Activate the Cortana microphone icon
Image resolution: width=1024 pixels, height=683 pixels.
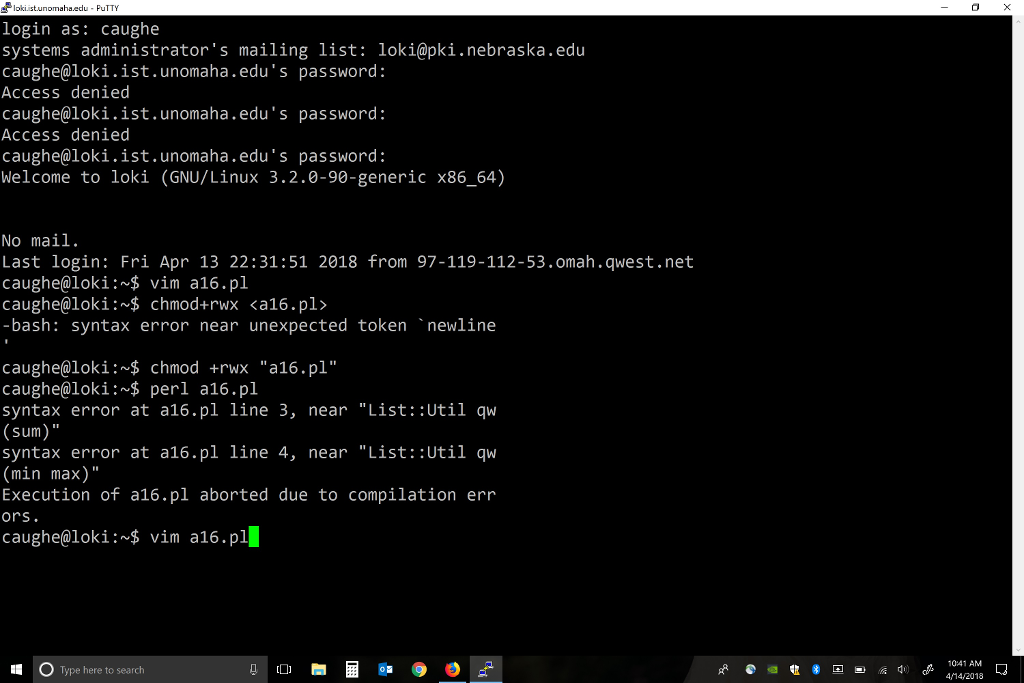253,669
